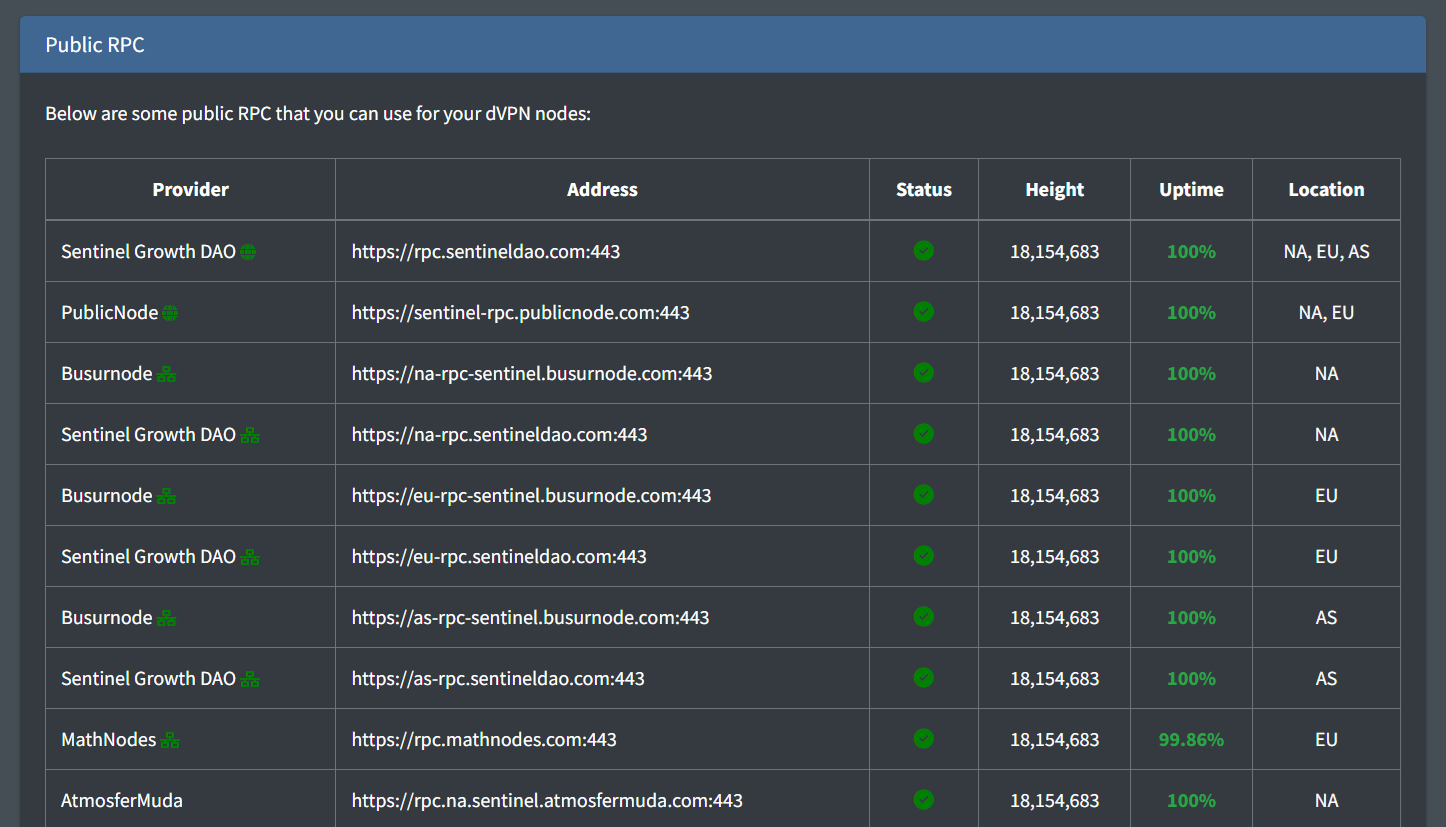Viewport: 1446px width, 827px height.
Task: Click status checkmark for eu-rpc.sentineldao.com
Action: 924,555
